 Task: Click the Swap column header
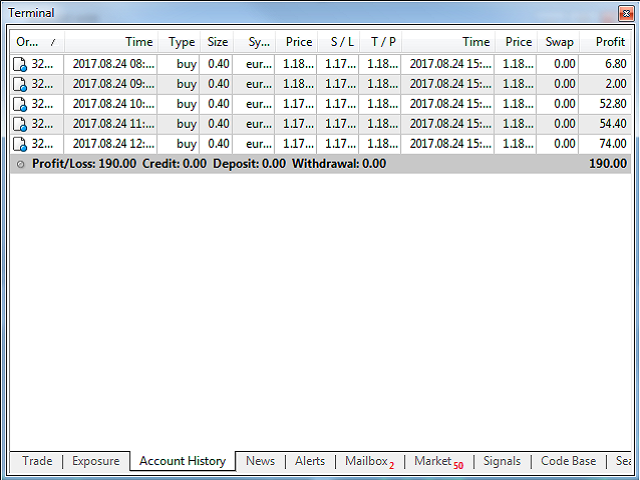[559, 42]
